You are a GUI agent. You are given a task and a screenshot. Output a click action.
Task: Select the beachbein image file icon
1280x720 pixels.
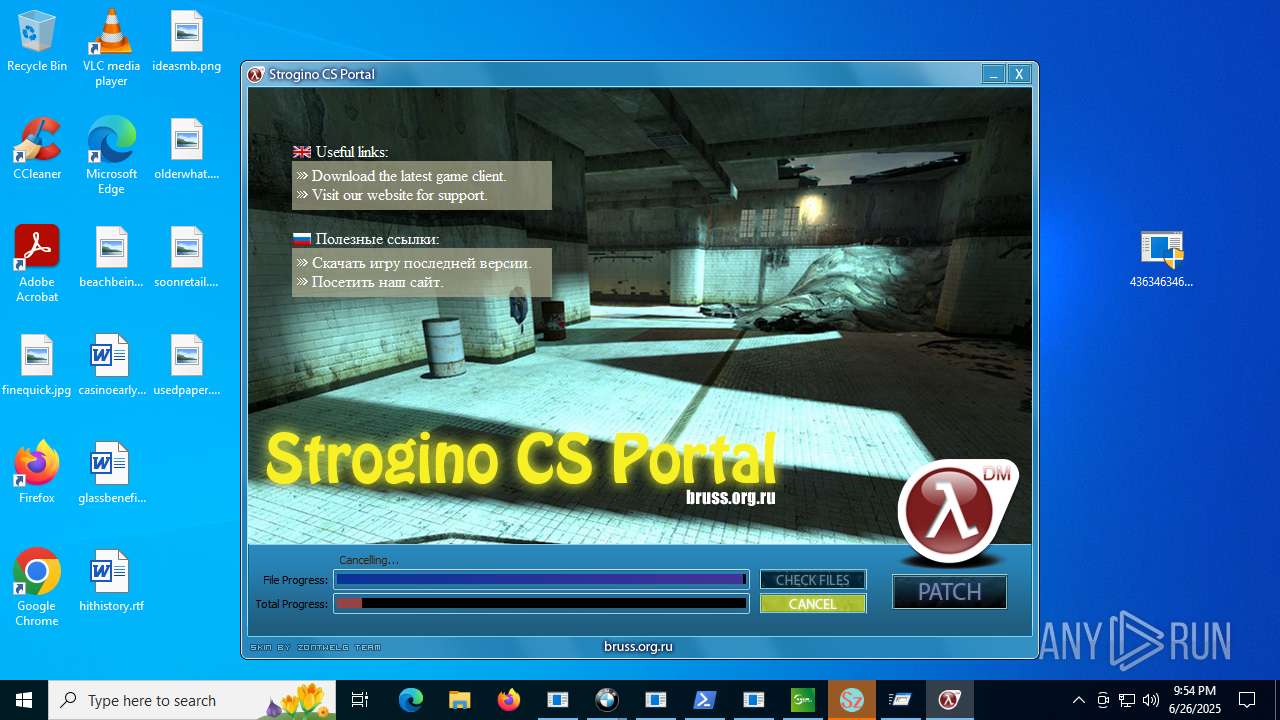[x=111, y=257]
